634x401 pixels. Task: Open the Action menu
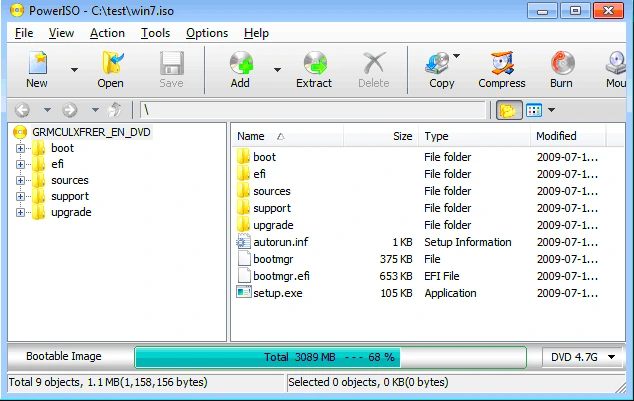tap(107, 33)
